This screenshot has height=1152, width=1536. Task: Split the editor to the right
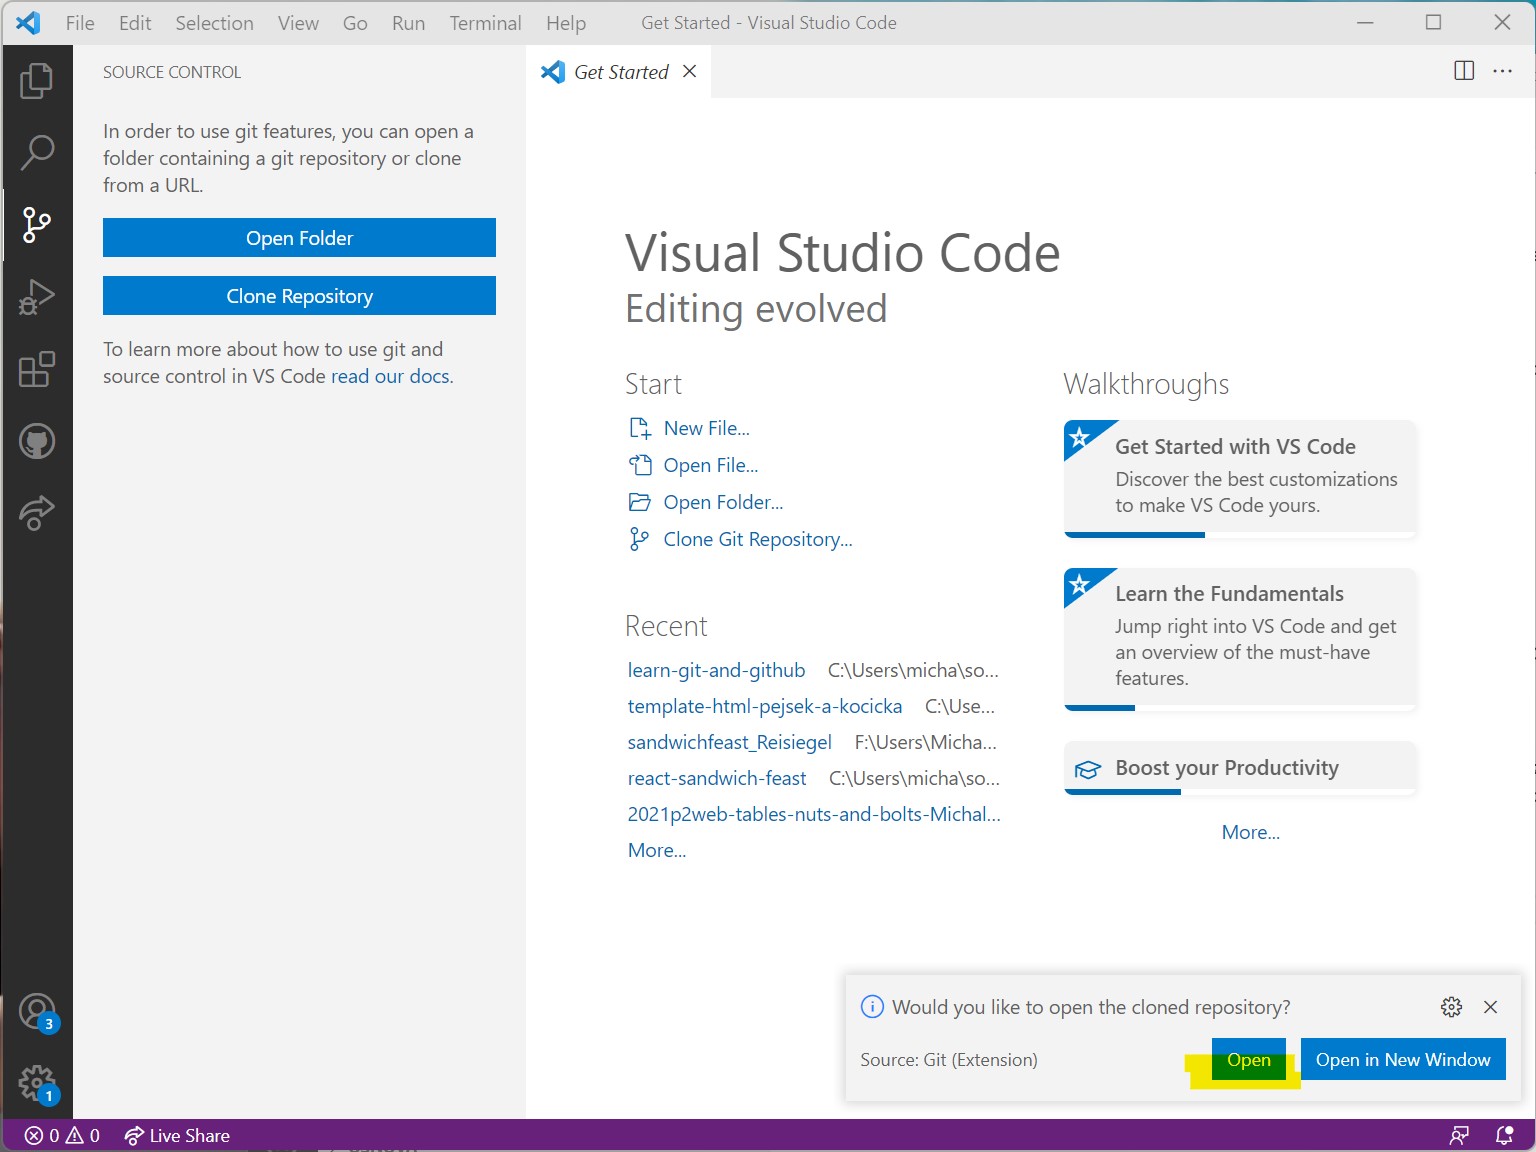[x=1464, y=71]
